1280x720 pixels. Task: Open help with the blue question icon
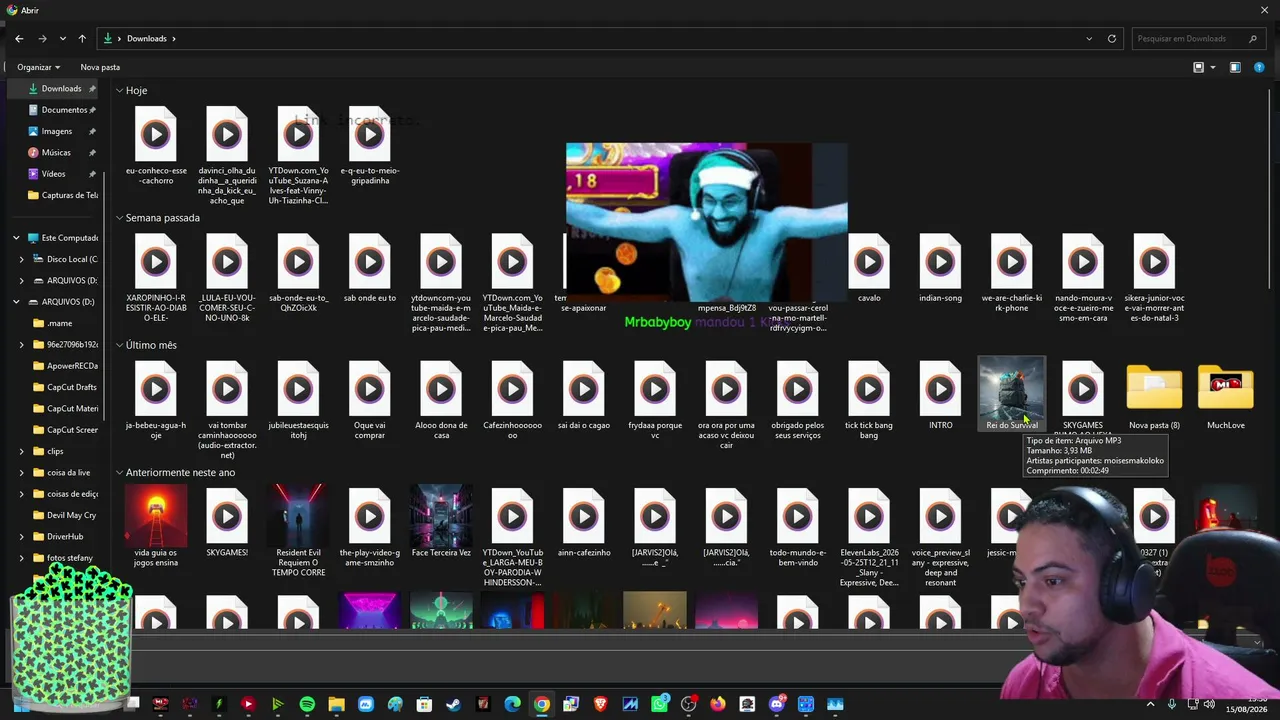click(x=1259, y=67)
